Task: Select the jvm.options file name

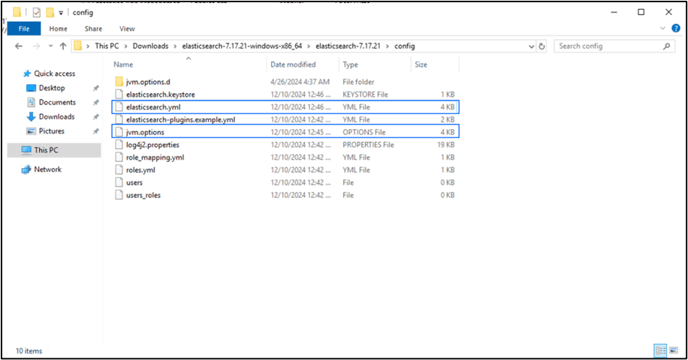Action: 145,132
